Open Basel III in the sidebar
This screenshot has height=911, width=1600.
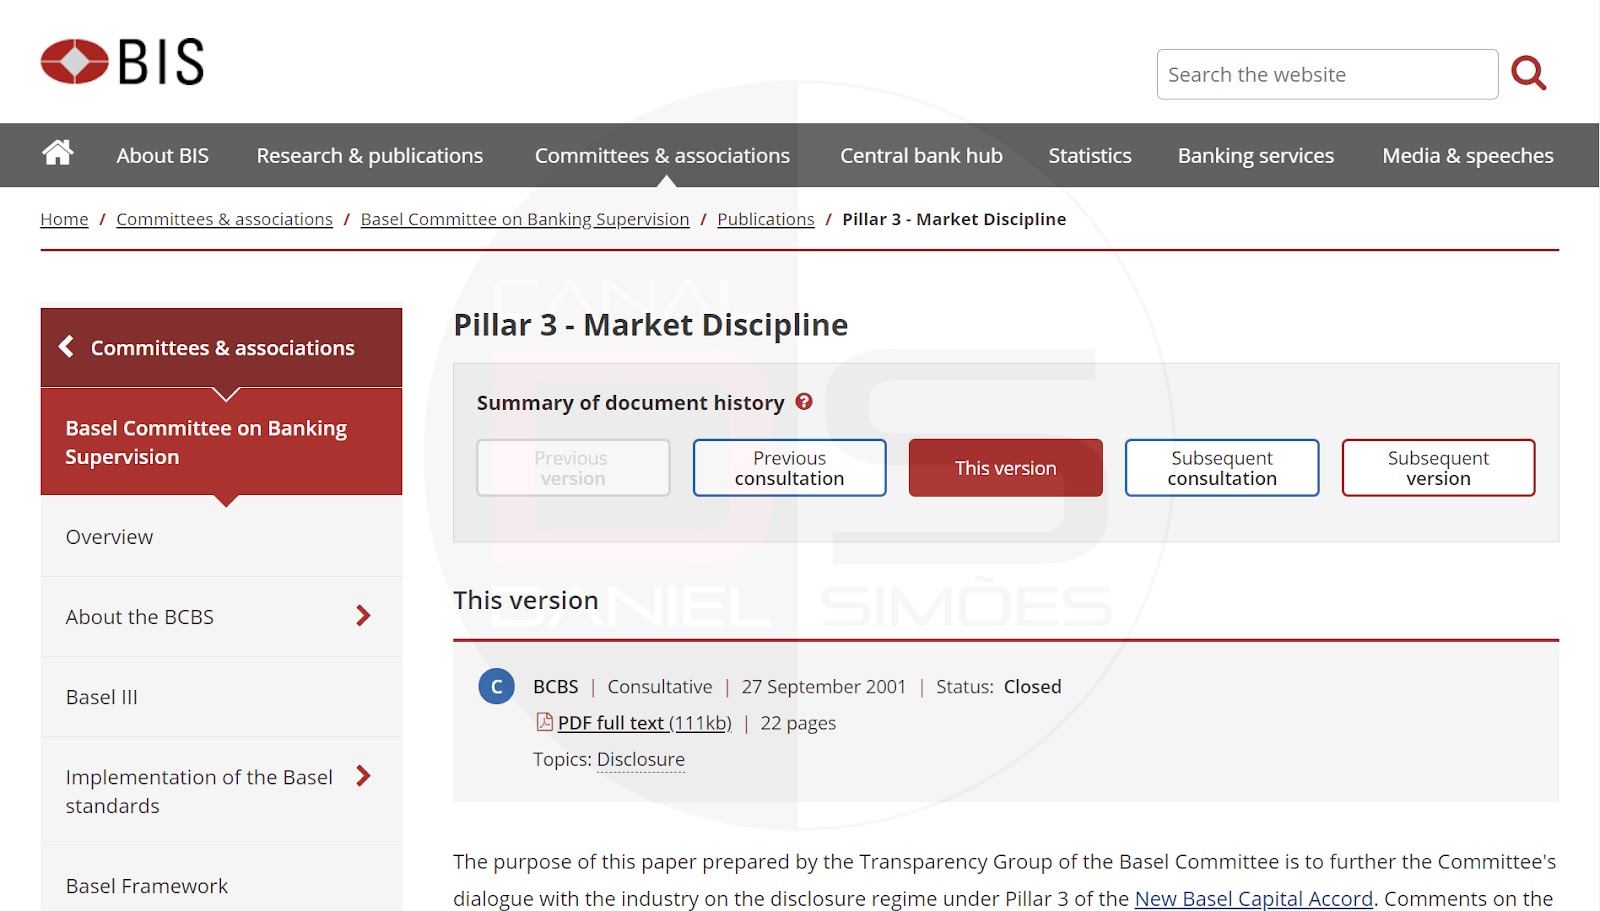[x=221, y=697]
